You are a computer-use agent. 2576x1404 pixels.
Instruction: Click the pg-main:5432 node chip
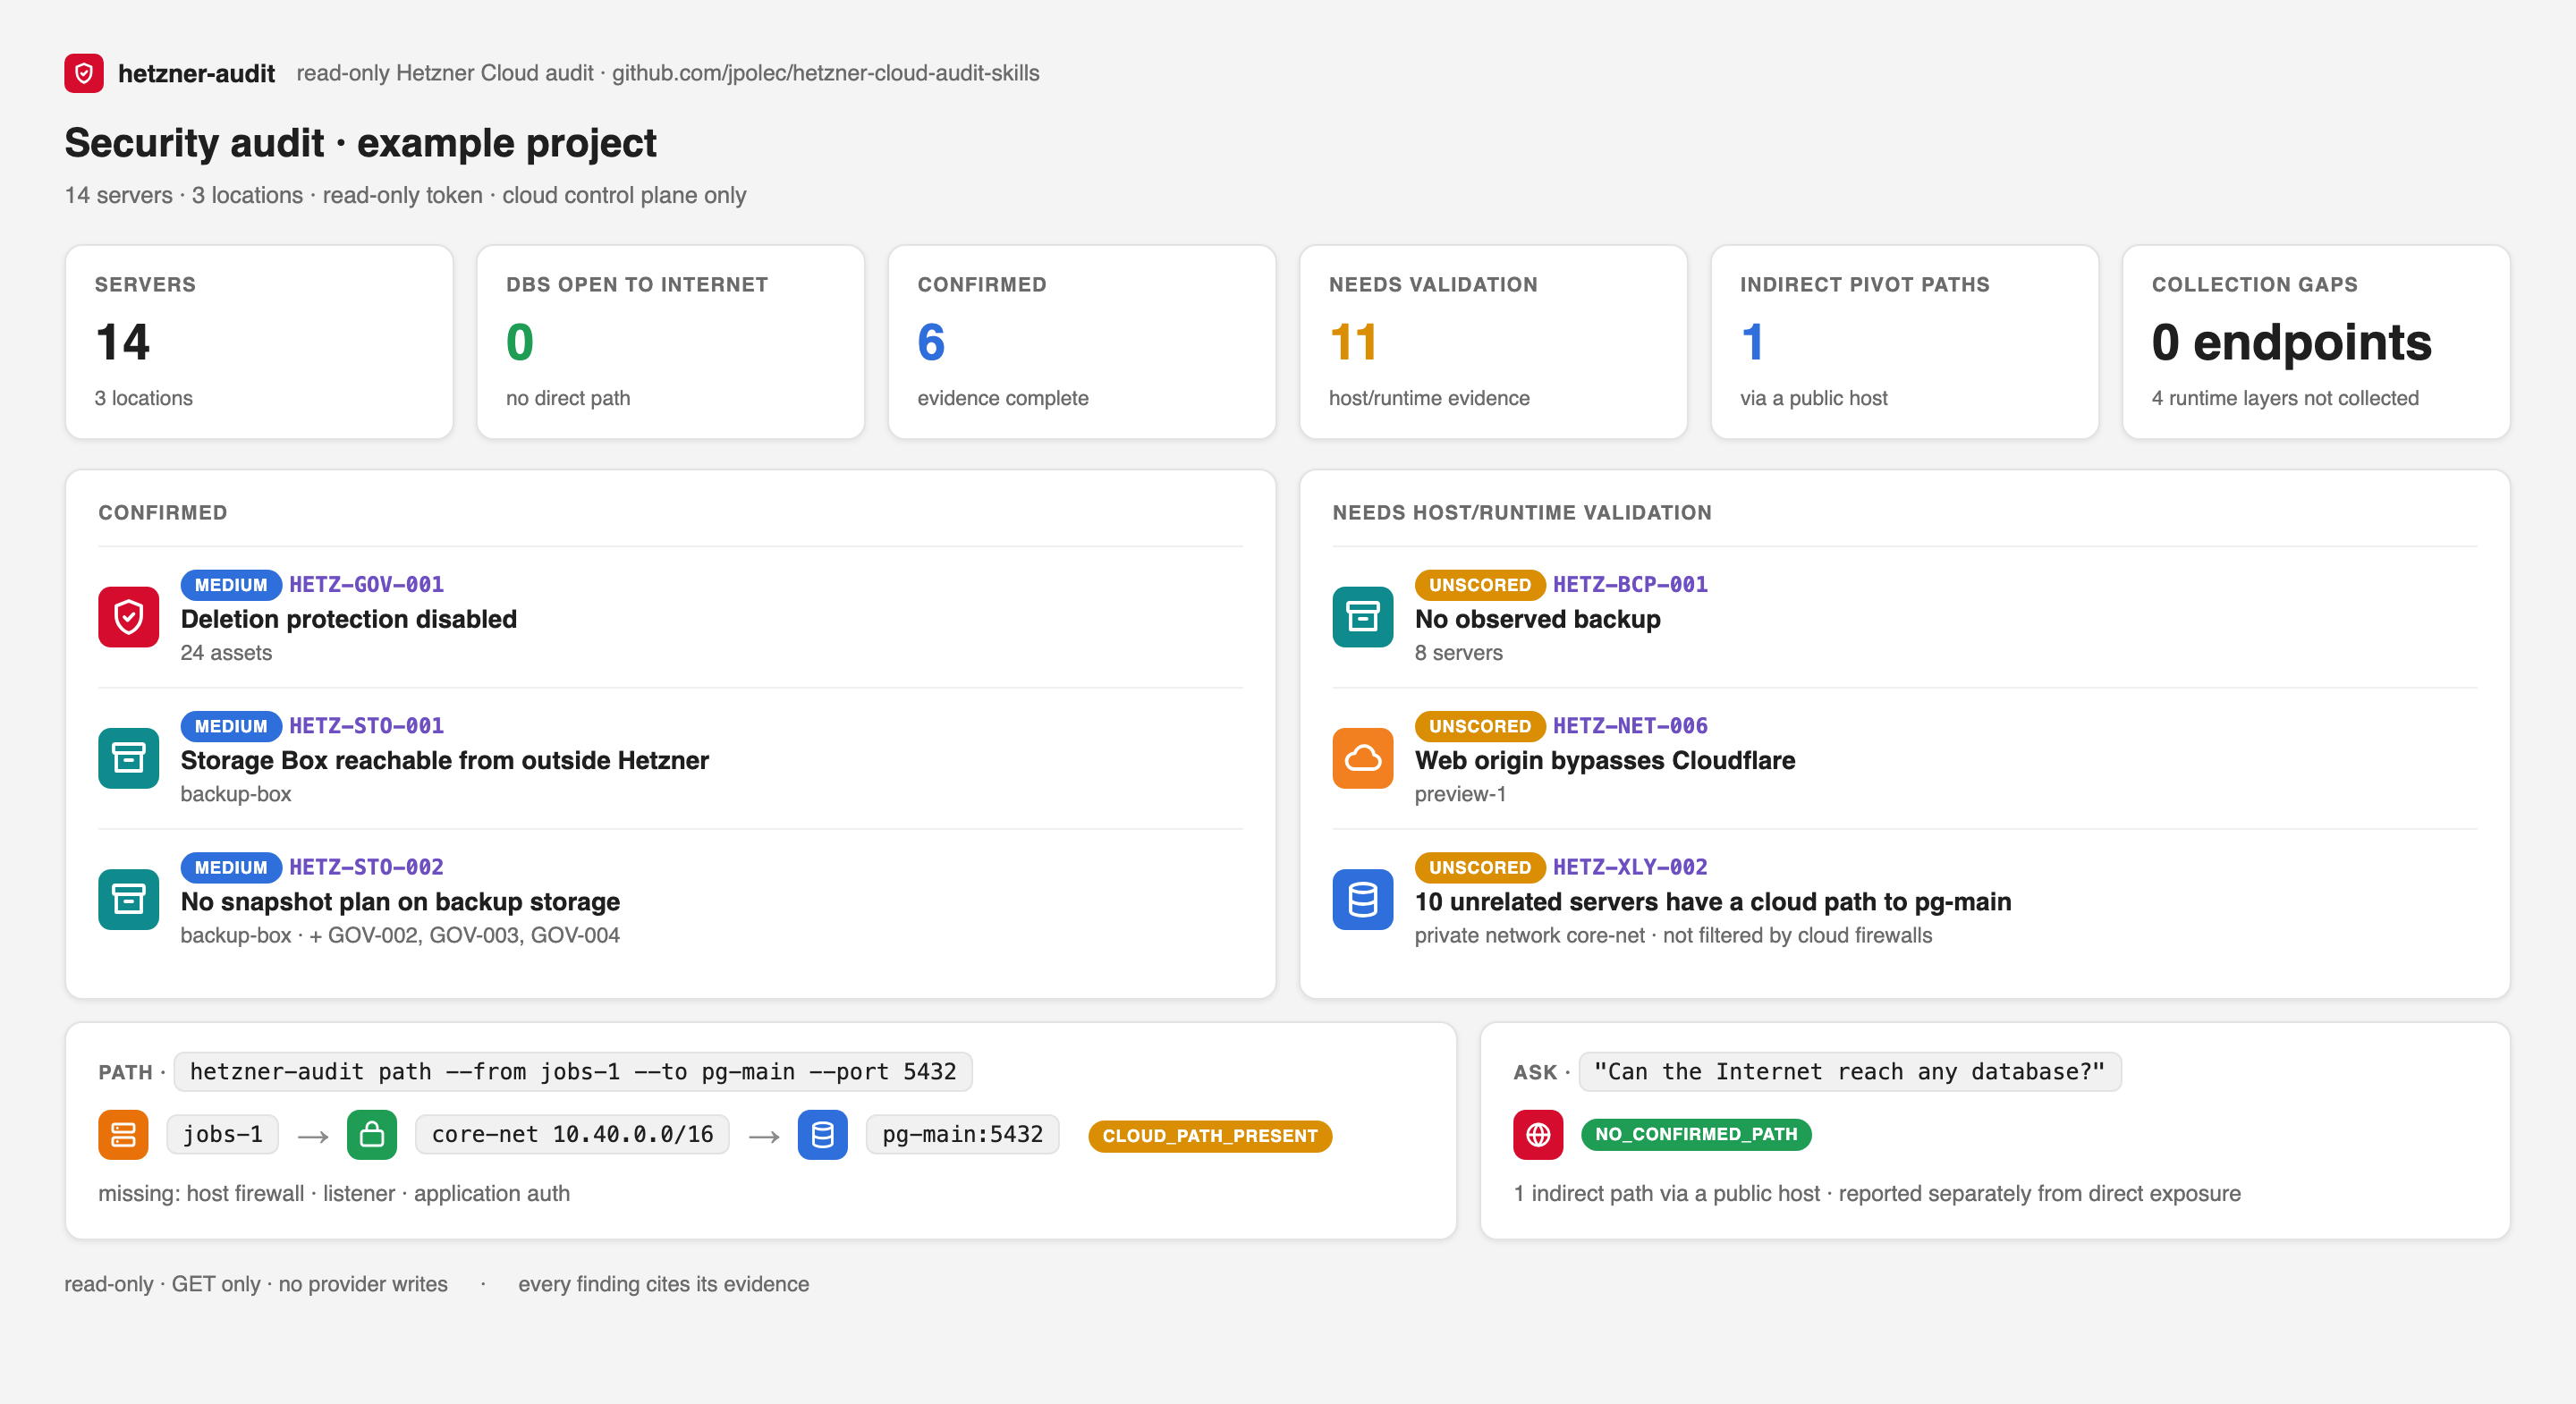click(x=962, y=1134)
